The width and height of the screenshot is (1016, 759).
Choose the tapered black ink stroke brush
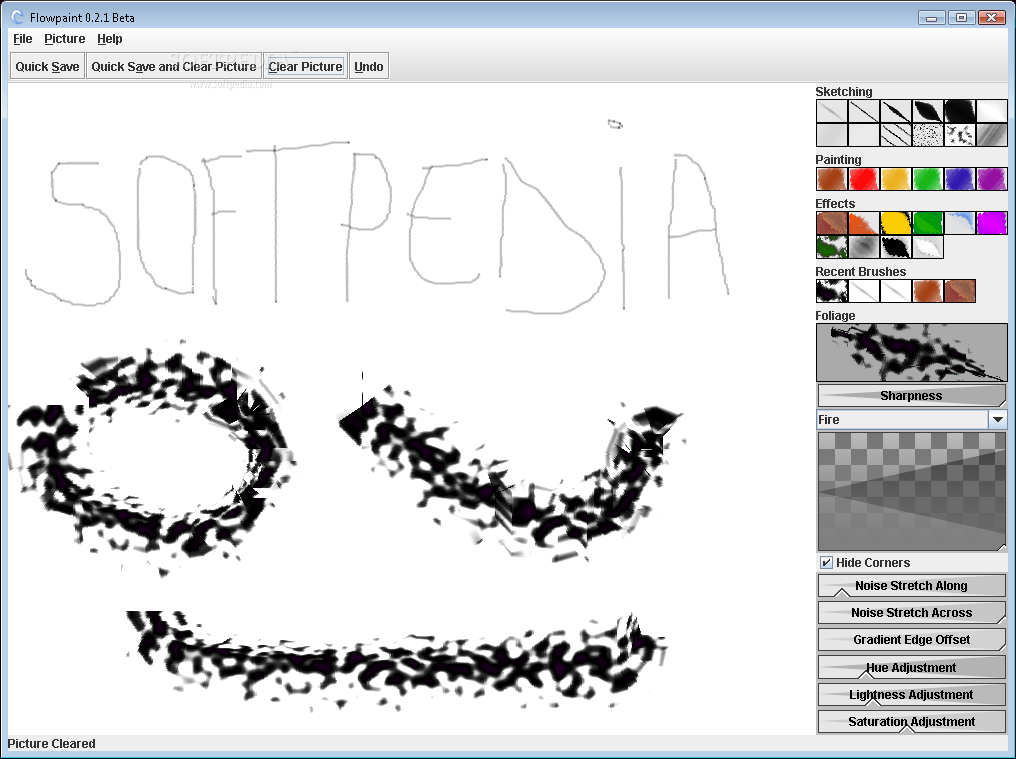895,111
